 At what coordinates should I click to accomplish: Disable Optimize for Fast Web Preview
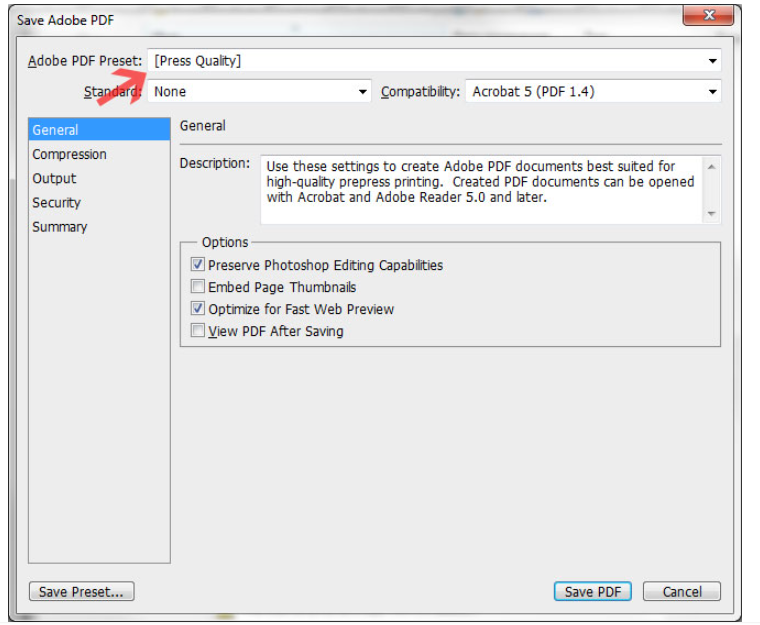coord(197,308)
